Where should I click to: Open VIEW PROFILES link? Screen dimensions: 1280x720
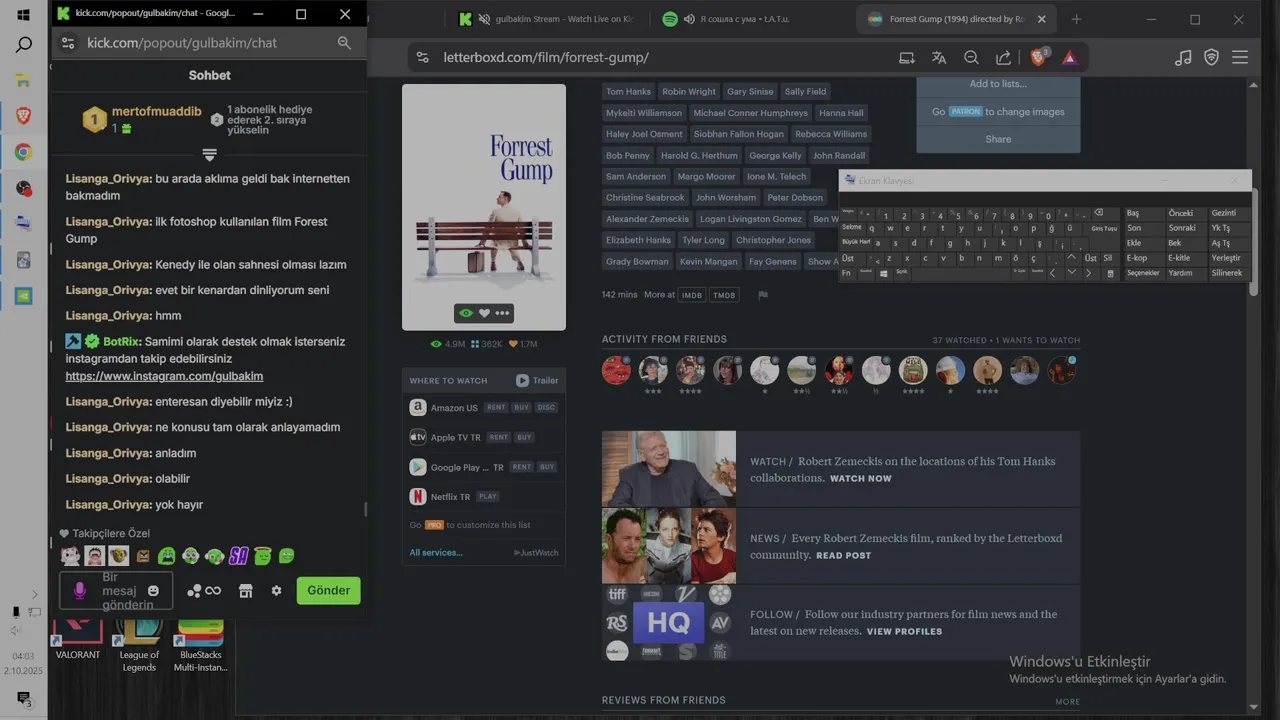904,631
